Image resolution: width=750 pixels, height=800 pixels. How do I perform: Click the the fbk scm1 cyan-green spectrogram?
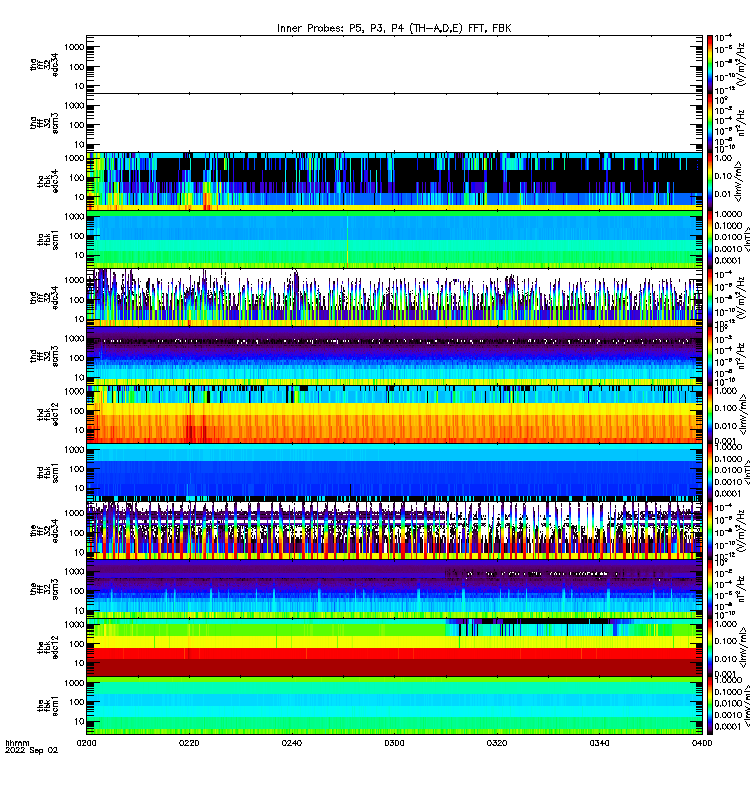394,706
